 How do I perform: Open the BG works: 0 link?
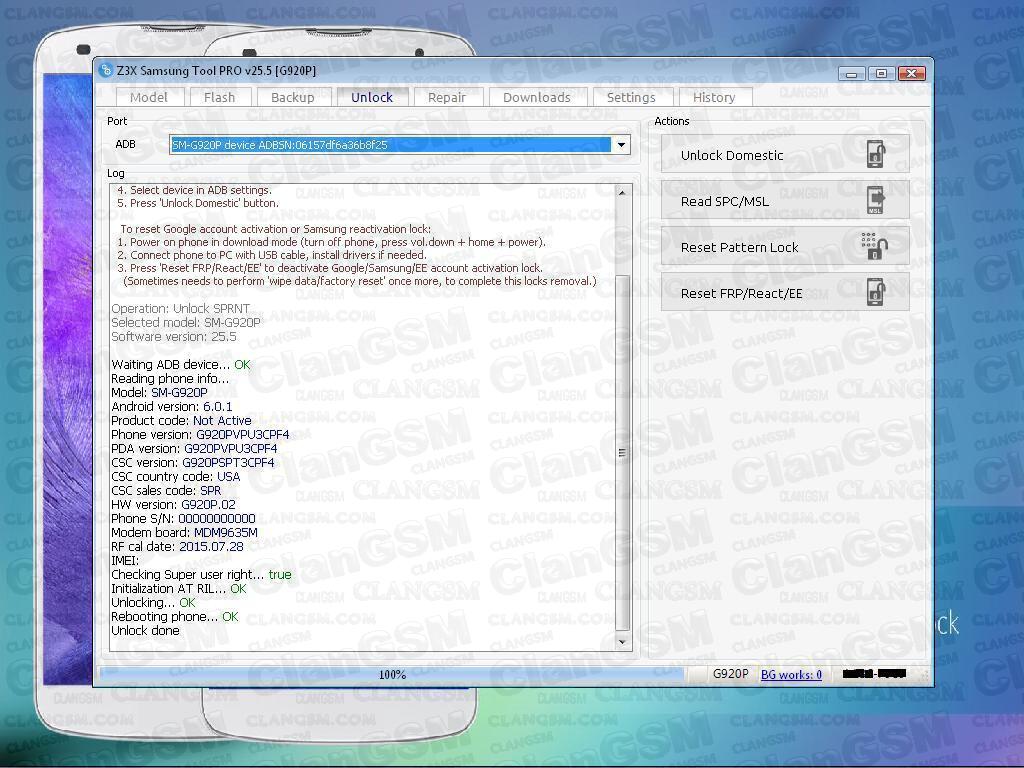click(x=792, y=675)
